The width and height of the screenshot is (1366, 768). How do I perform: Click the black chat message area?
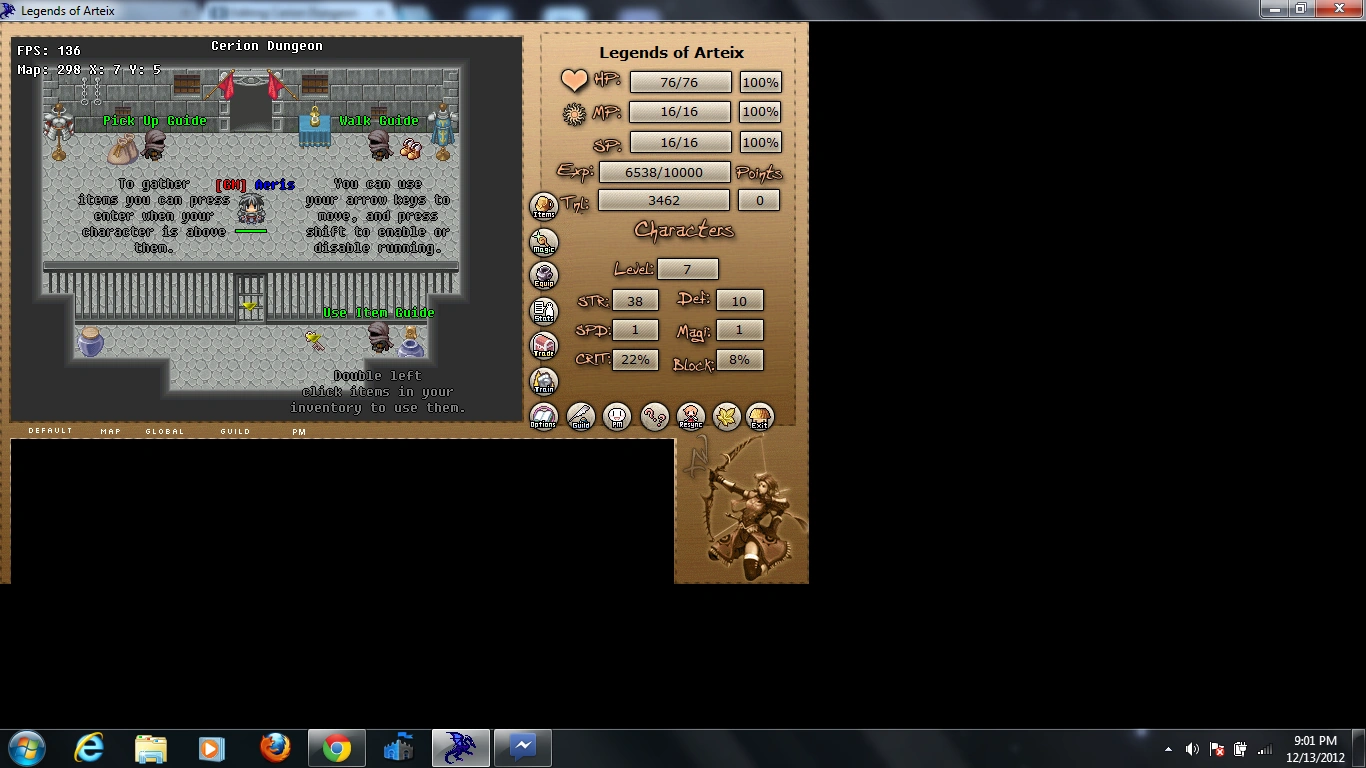pos(342,511)
